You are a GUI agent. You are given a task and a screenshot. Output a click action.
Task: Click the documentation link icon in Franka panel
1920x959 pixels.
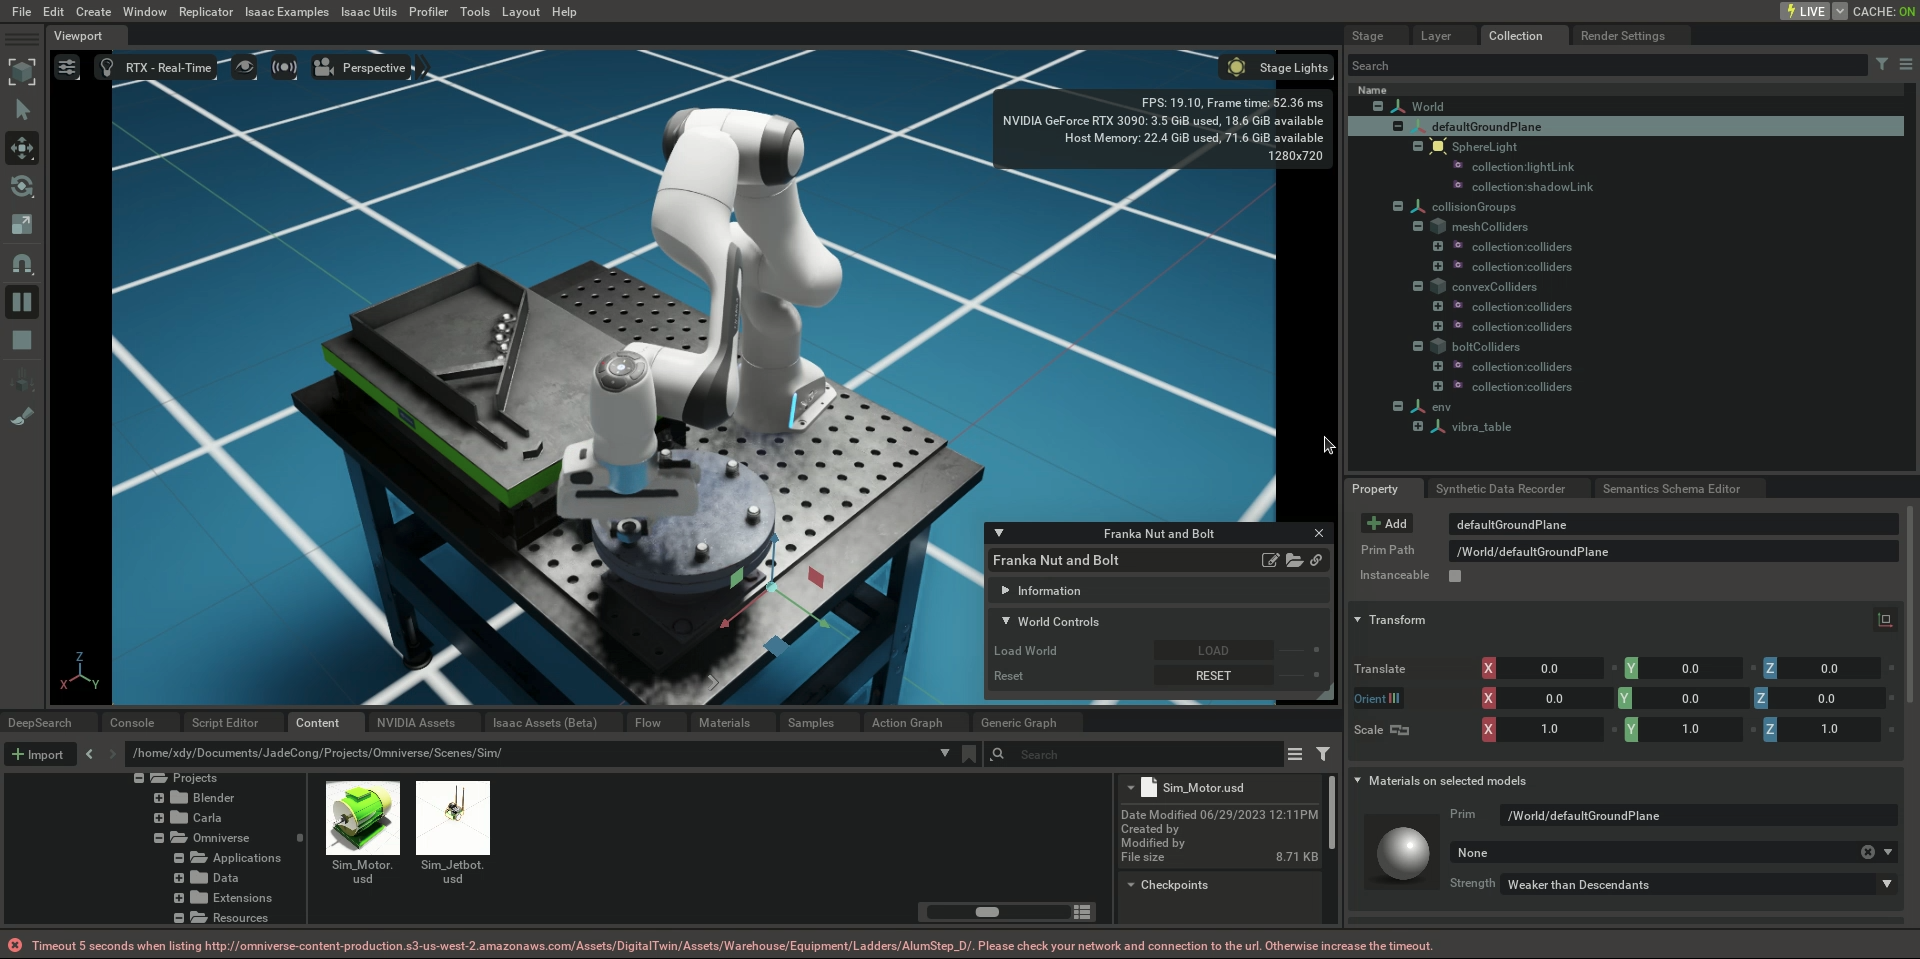pyautogui.click(x=1316, y=560)
